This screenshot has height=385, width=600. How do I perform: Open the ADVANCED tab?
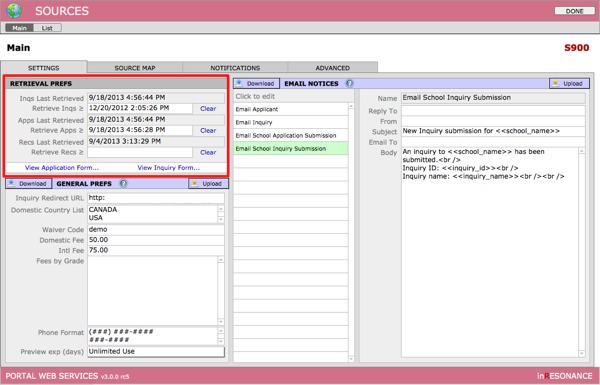coord(333,68)
